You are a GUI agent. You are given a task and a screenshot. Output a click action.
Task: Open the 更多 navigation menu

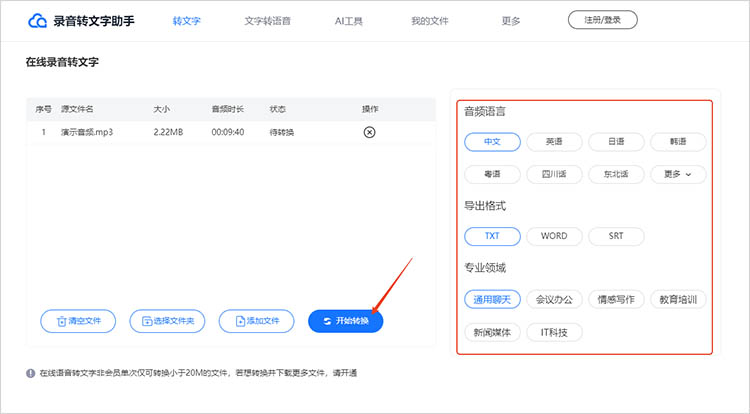pyautogui.click(x=510, y=21)
